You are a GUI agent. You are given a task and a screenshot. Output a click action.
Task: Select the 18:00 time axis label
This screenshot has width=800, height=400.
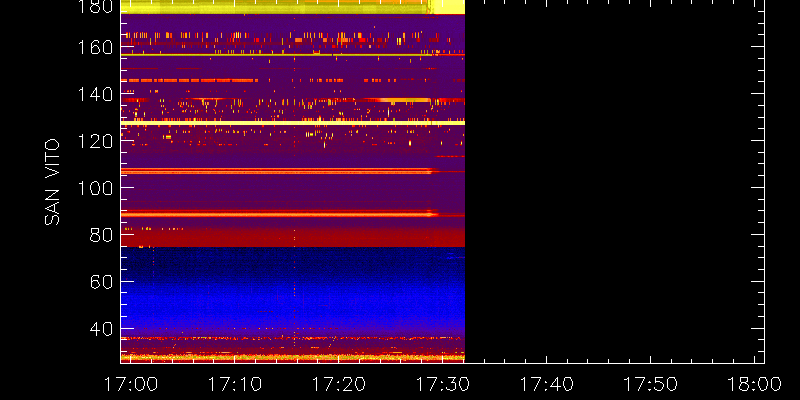click(x=754, y=384)
